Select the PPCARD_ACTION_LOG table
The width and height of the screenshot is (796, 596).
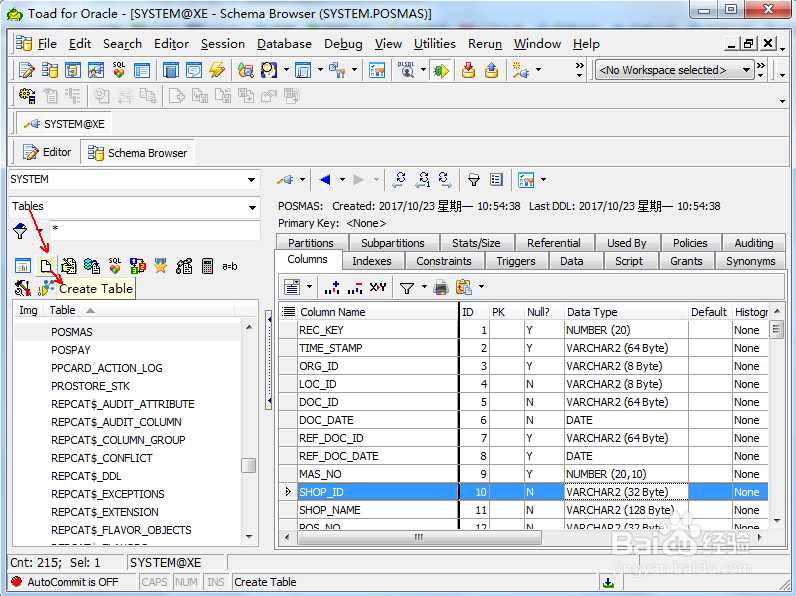click(107, 368)
